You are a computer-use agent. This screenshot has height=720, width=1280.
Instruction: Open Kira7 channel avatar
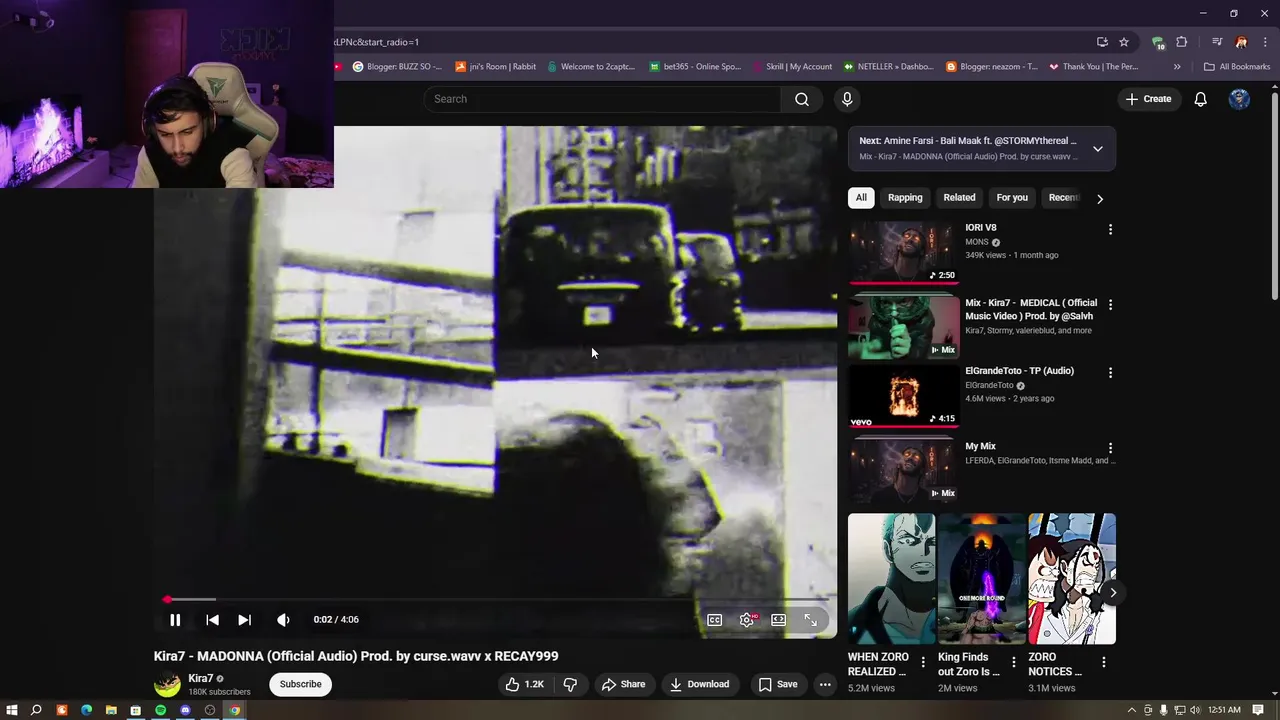(x=167, y=684)
